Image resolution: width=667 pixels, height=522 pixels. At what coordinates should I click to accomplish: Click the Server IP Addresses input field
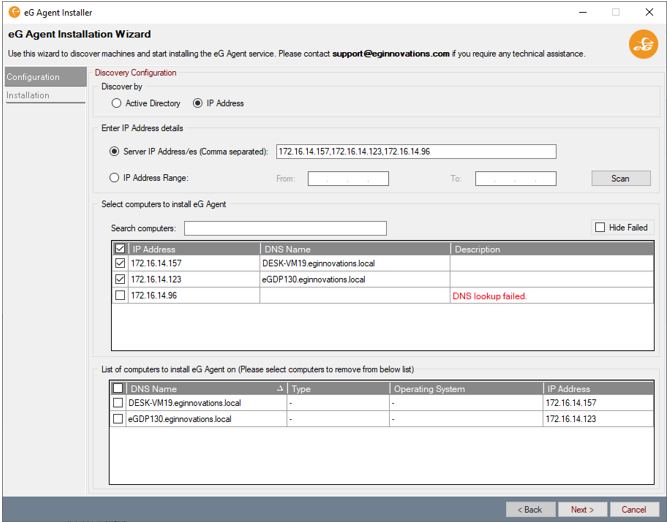tap(416, 151)
